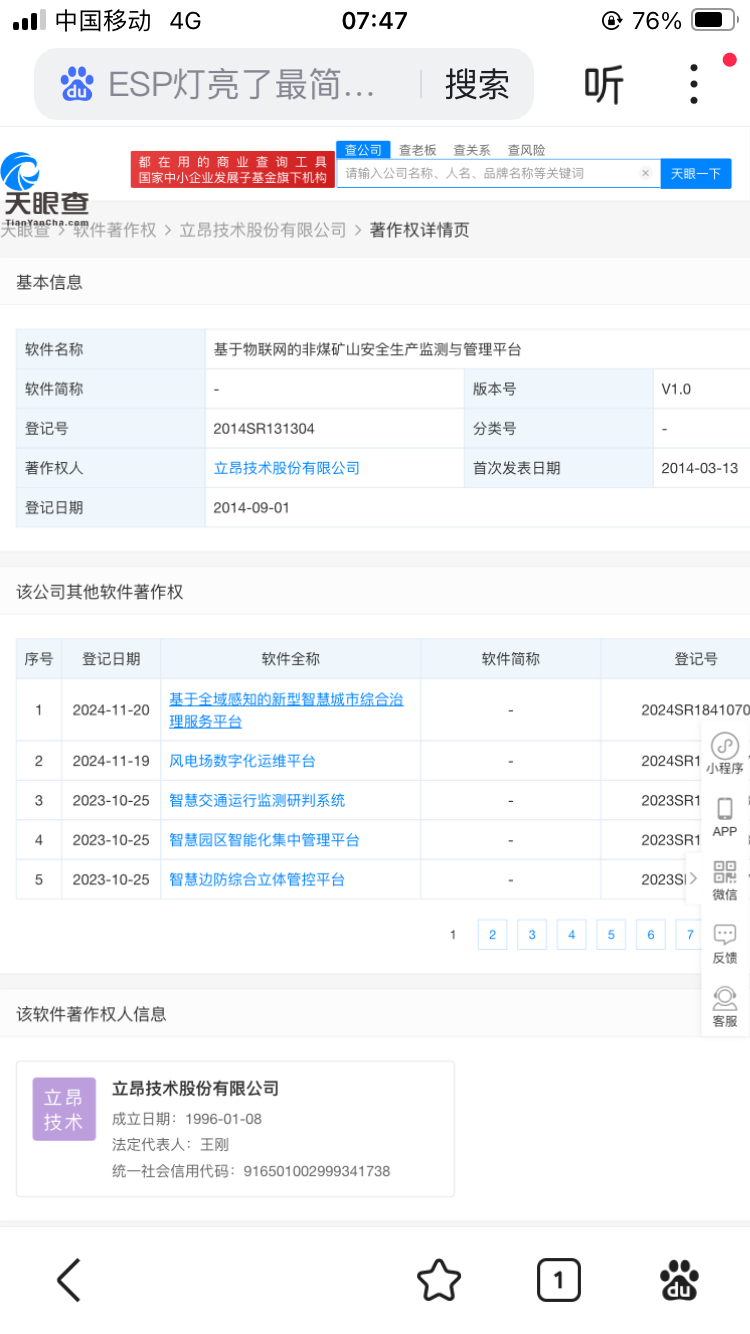Click the version number V1.0

(676, 389)
